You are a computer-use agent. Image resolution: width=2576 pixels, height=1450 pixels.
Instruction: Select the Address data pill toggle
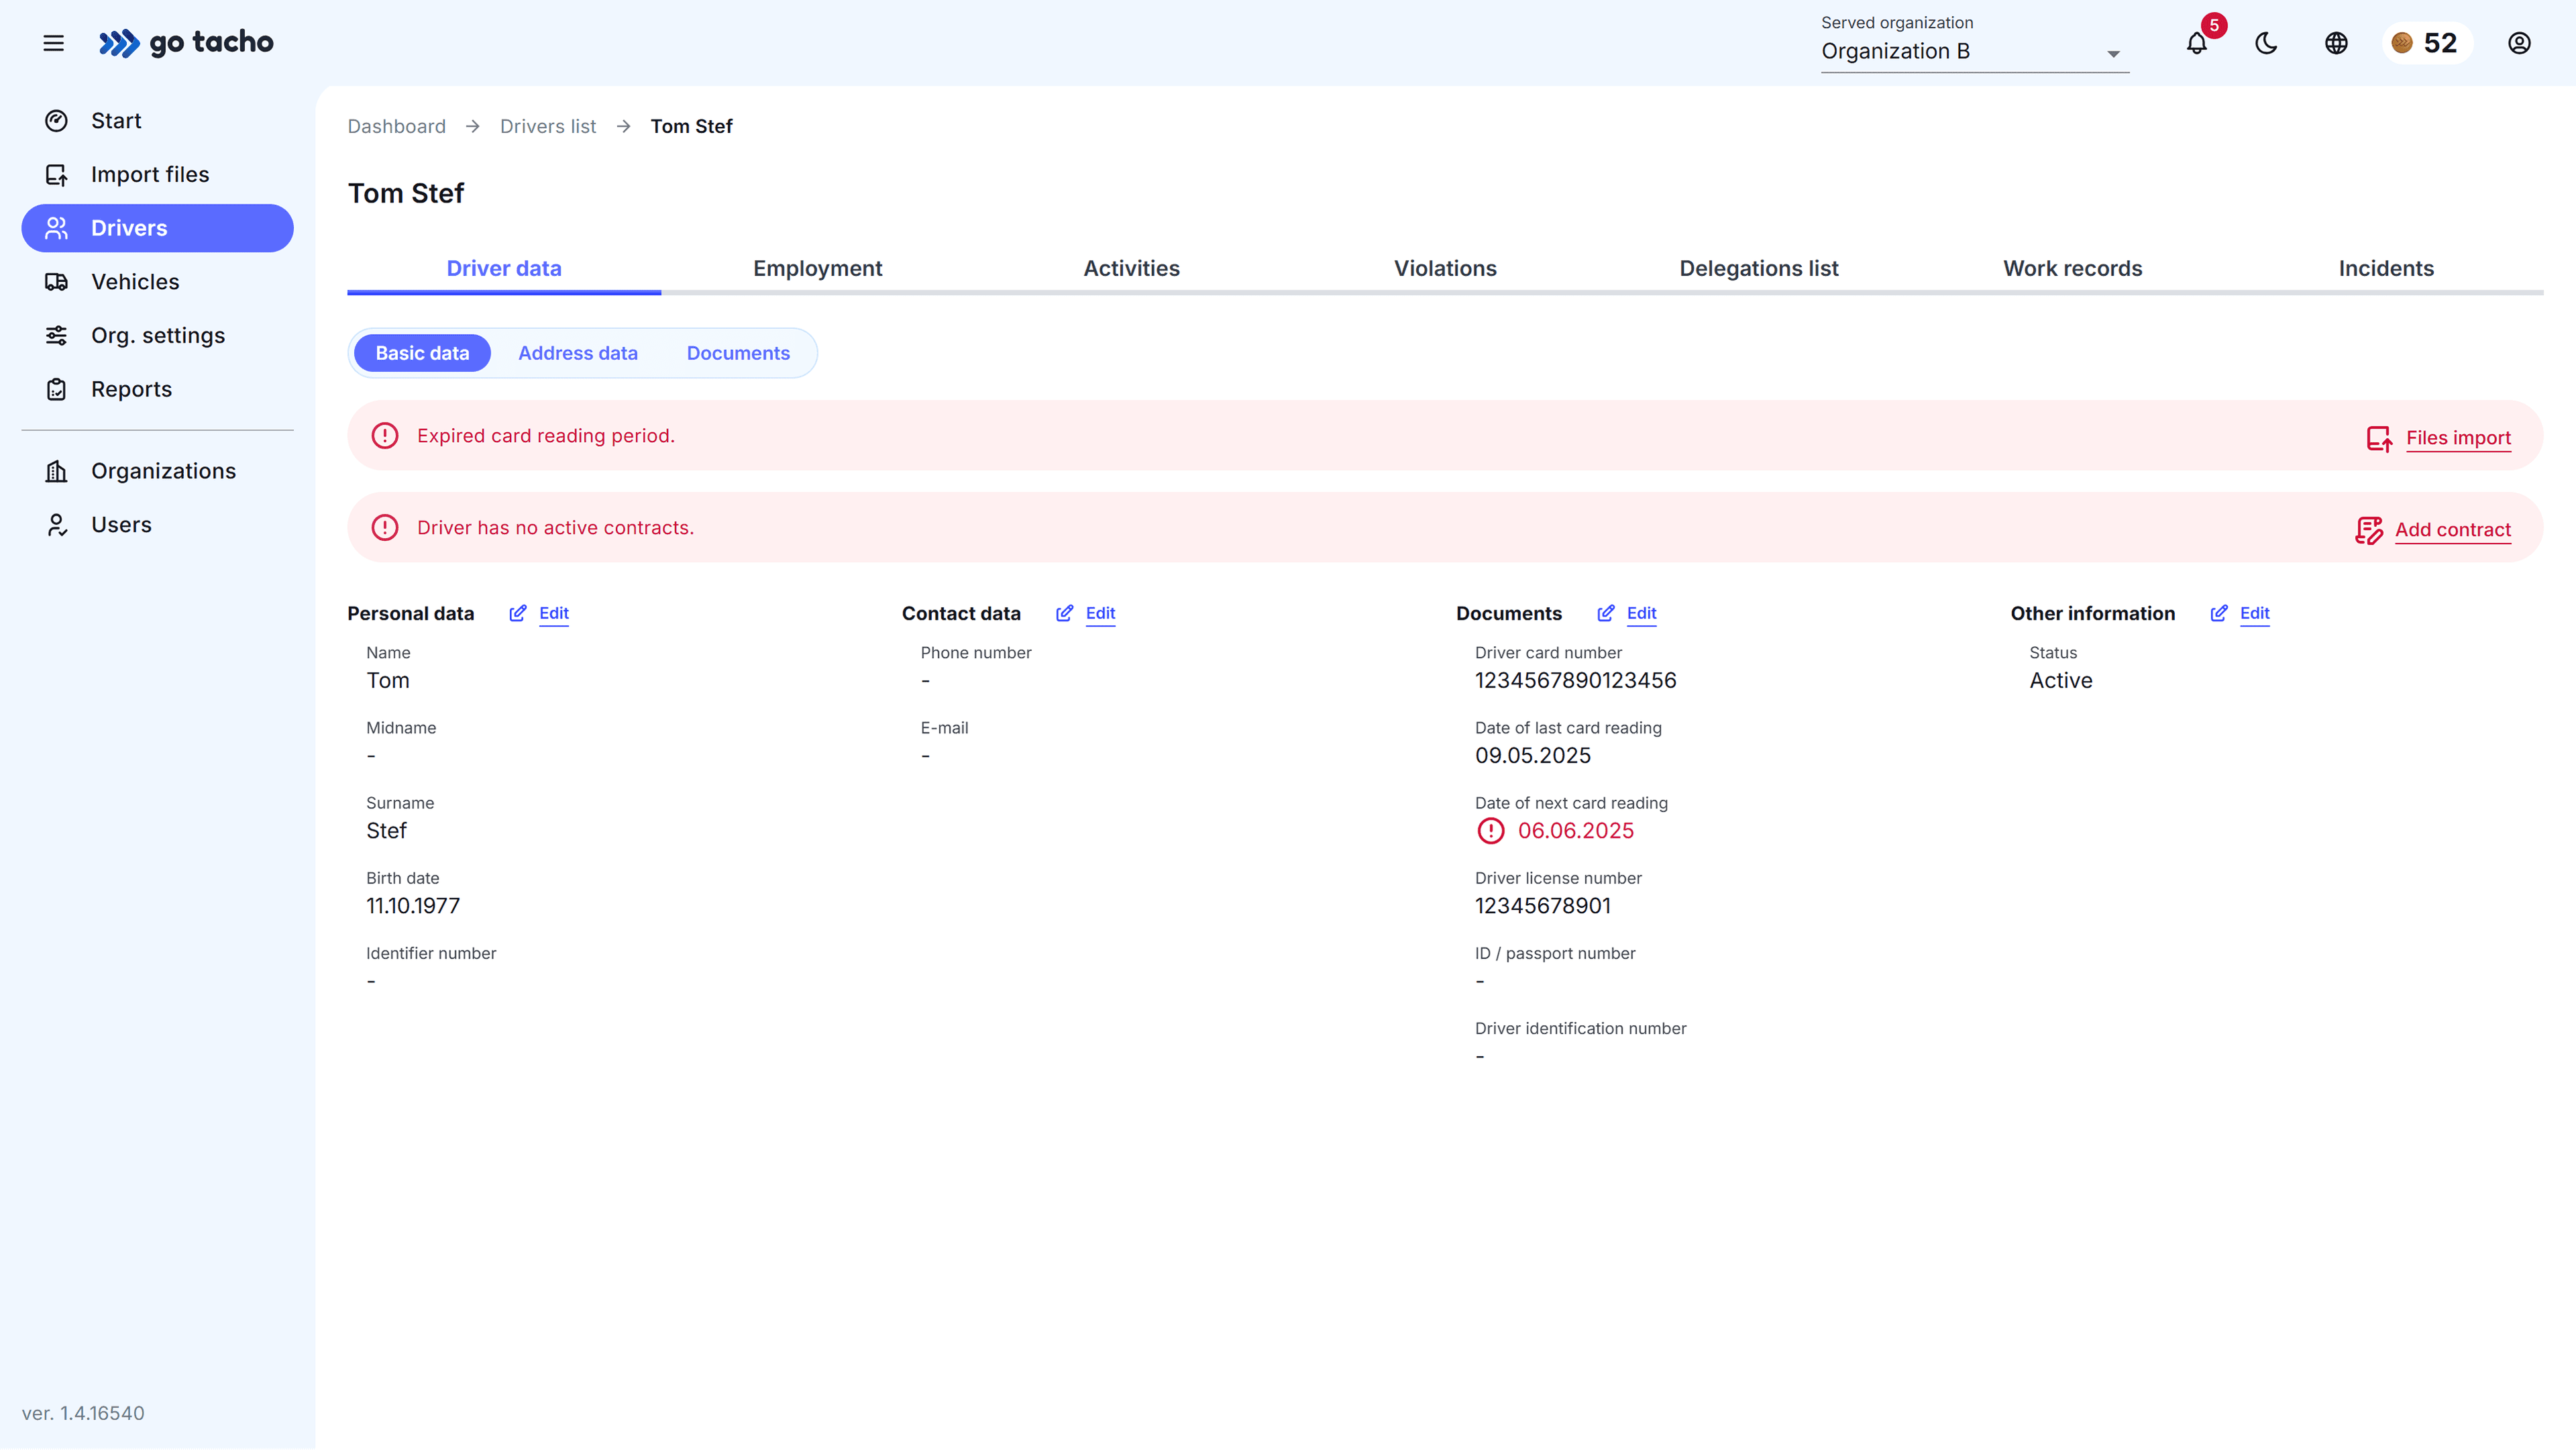(577, 353)
